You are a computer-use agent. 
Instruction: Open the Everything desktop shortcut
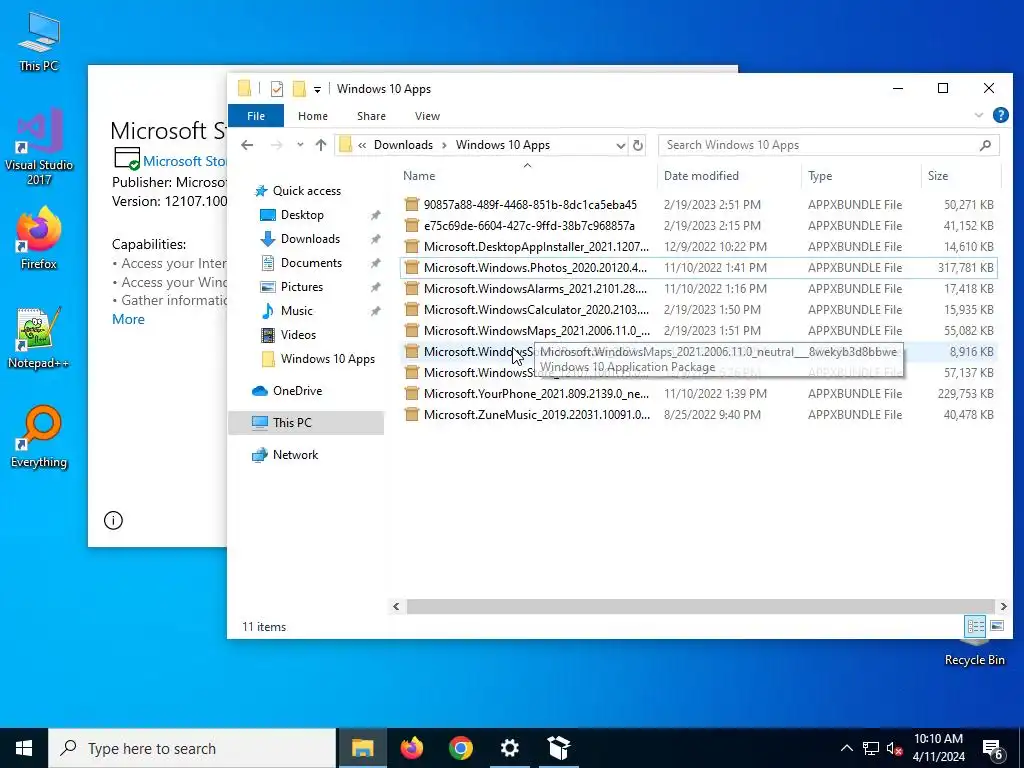(x=39, y=437)
